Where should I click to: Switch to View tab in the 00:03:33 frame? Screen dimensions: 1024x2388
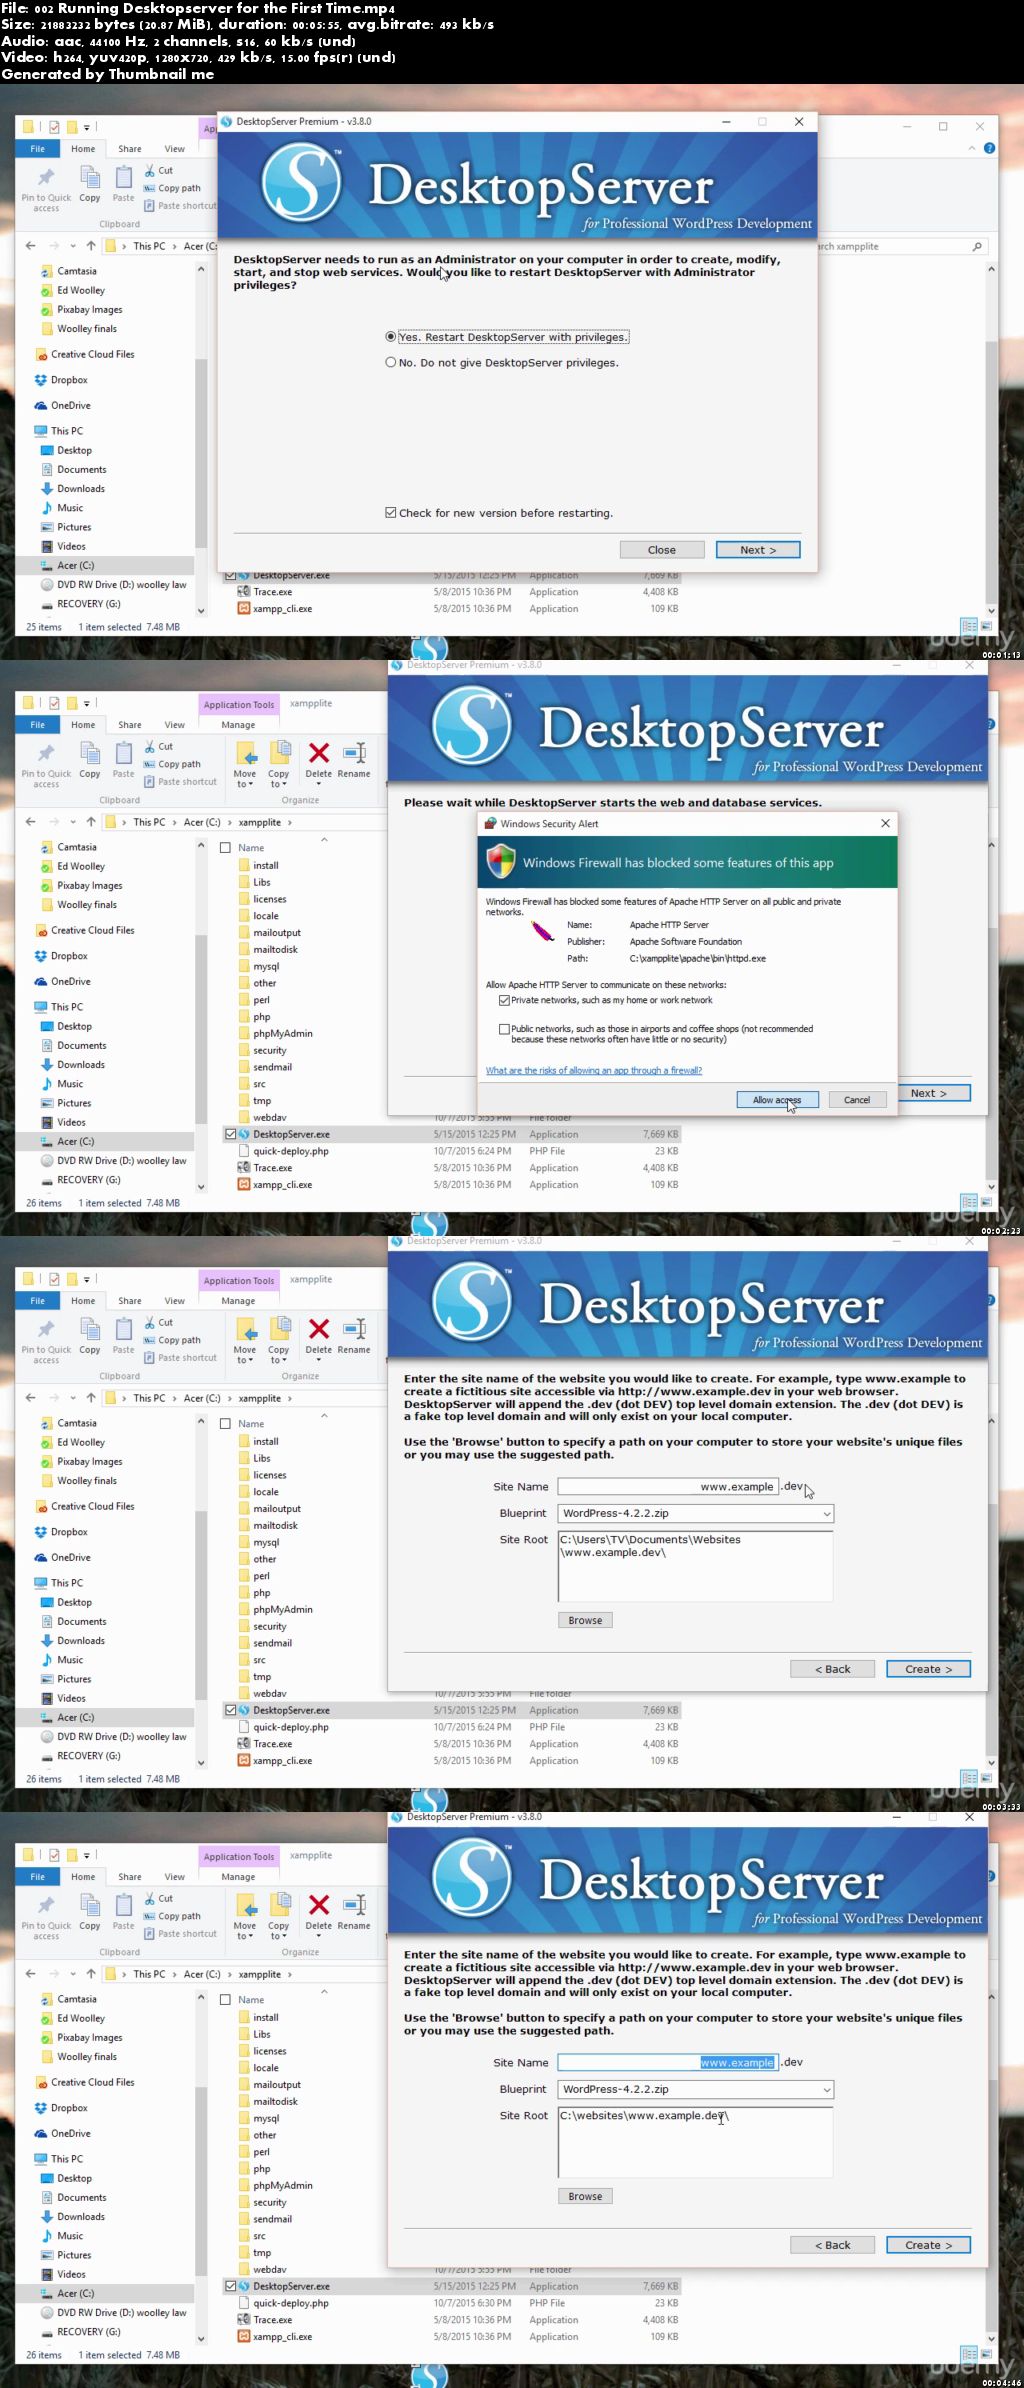pos(175,1301)
